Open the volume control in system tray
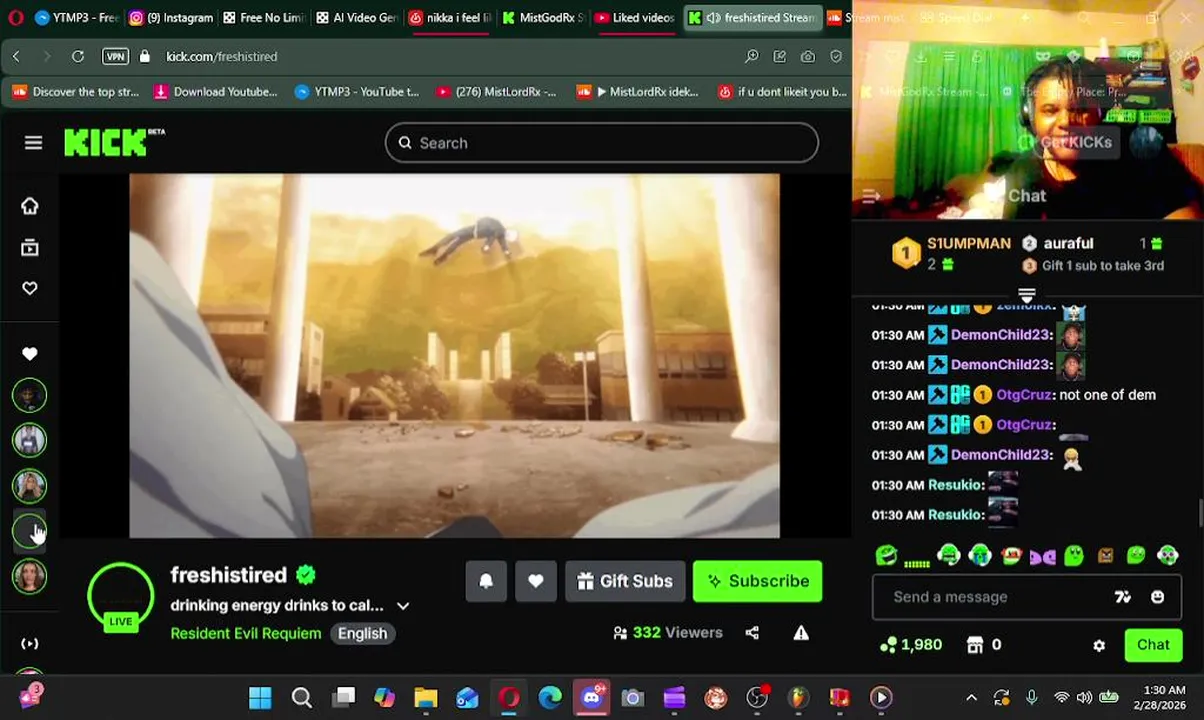Image resolution: width=1204 pixels, height=720 pixels. pyautogui.click(x=1085, y=698)
